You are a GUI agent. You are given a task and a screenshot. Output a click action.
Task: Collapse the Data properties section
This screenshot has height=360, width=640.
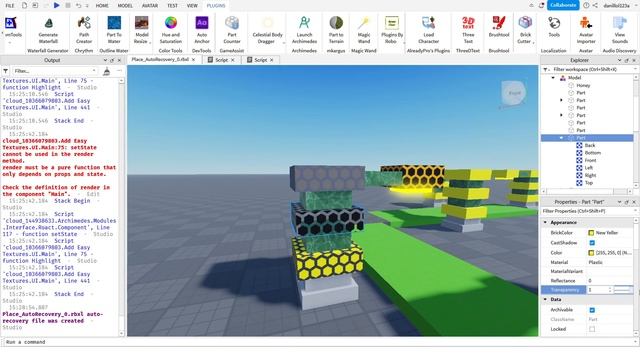click(545, 299)
